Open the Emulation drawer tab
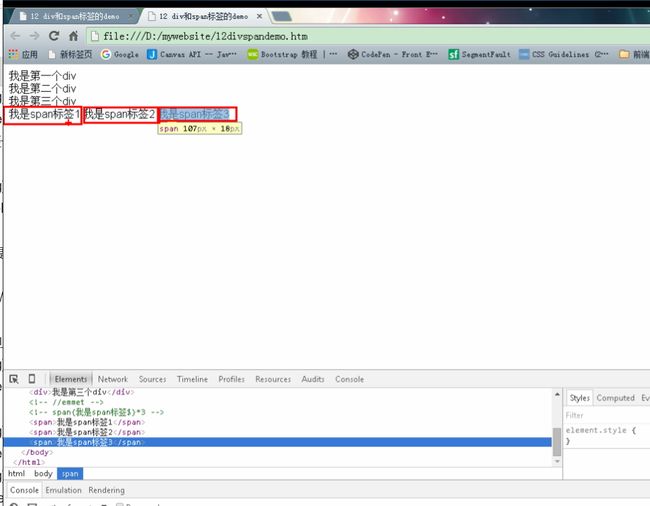The height and width of the screenshot is (506, 650). tap(63, 490)
